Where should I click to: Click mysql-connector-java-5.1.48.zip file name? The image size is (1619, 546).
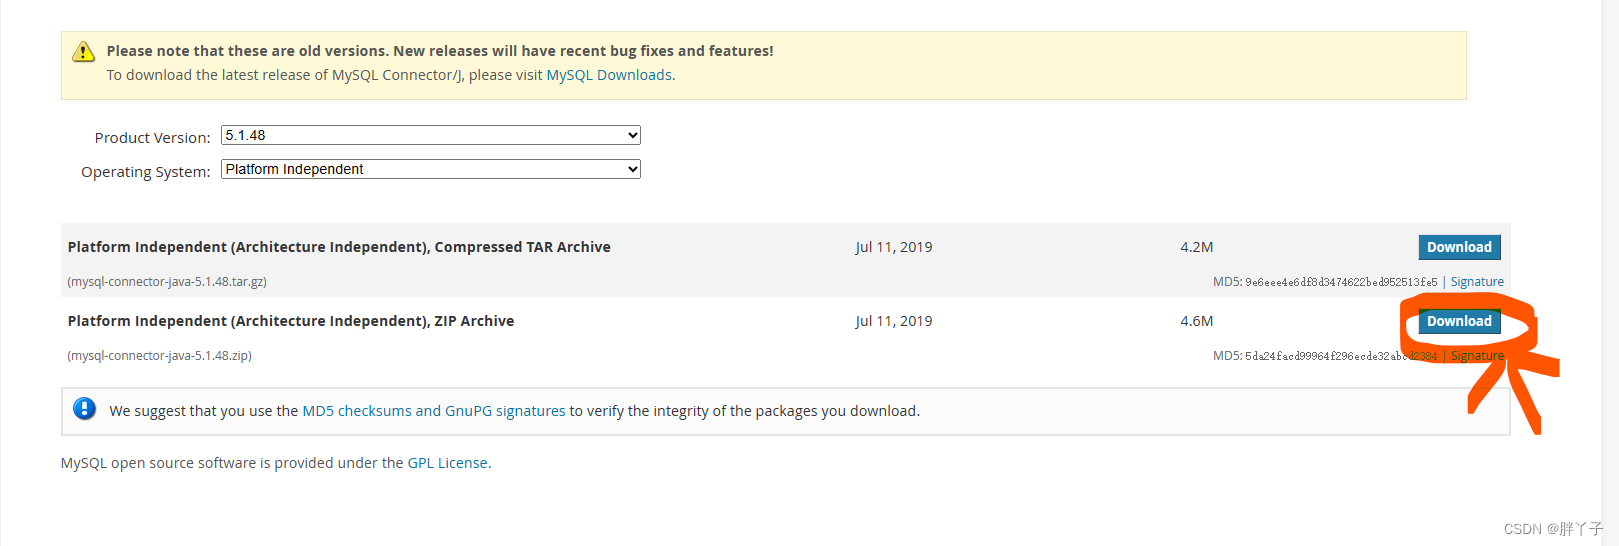[160, 356]
